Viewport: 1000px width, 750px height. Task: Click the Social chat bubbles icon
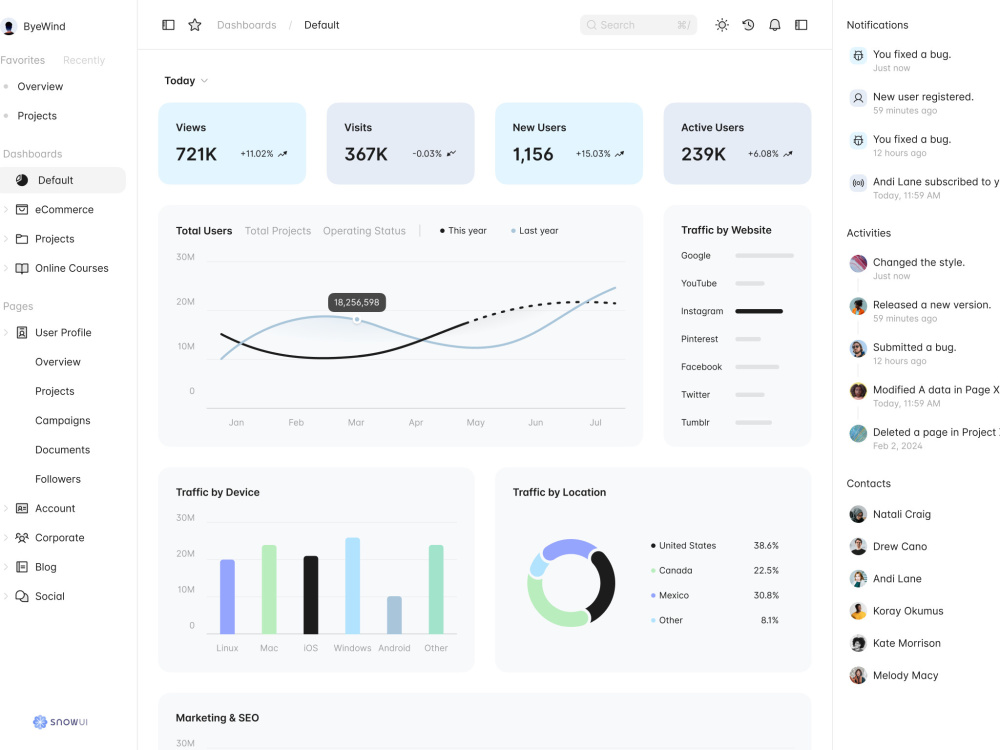point(22,596)
